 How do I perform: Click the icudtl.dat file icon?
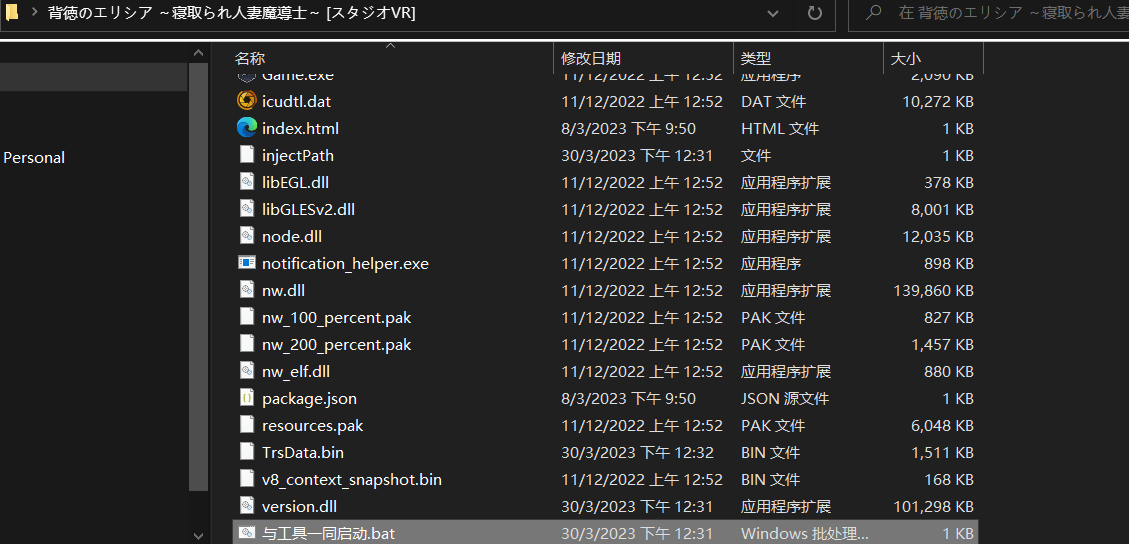coord(247,101)
